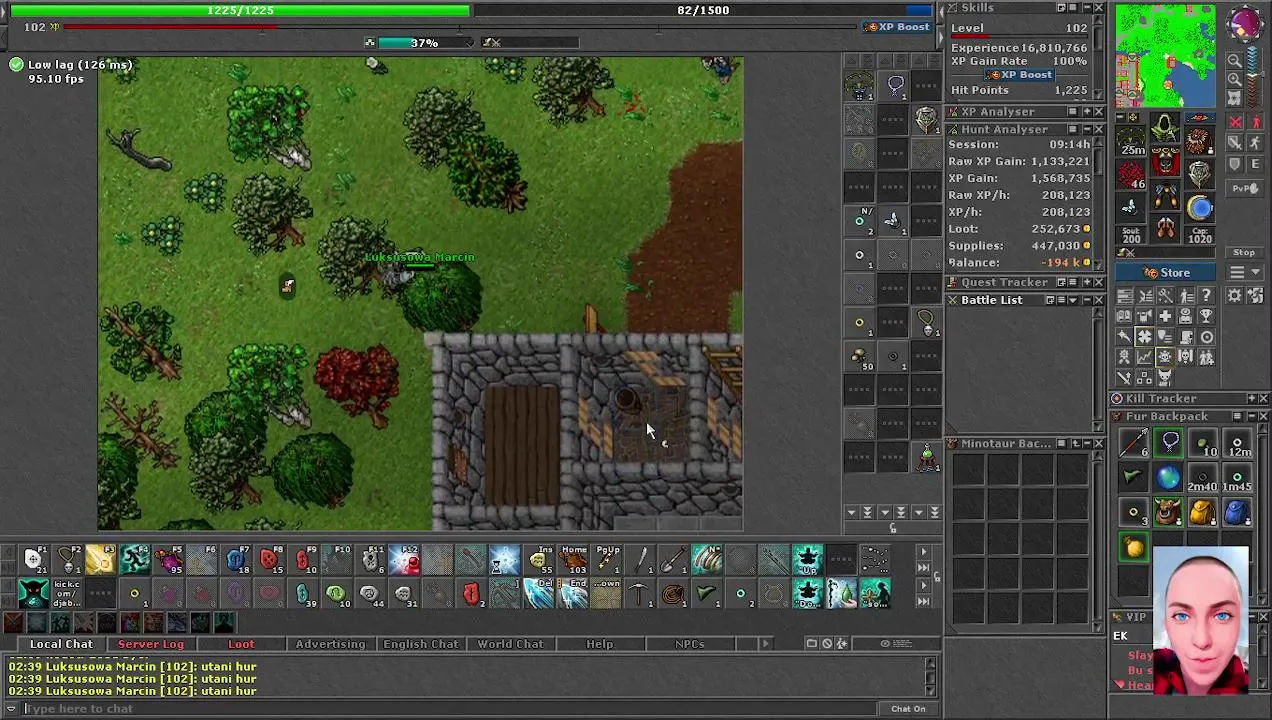The height and width of the screenshot is (720, 1272).
Task: Click the first down arrow under the left panel
Action: point(851,513)
